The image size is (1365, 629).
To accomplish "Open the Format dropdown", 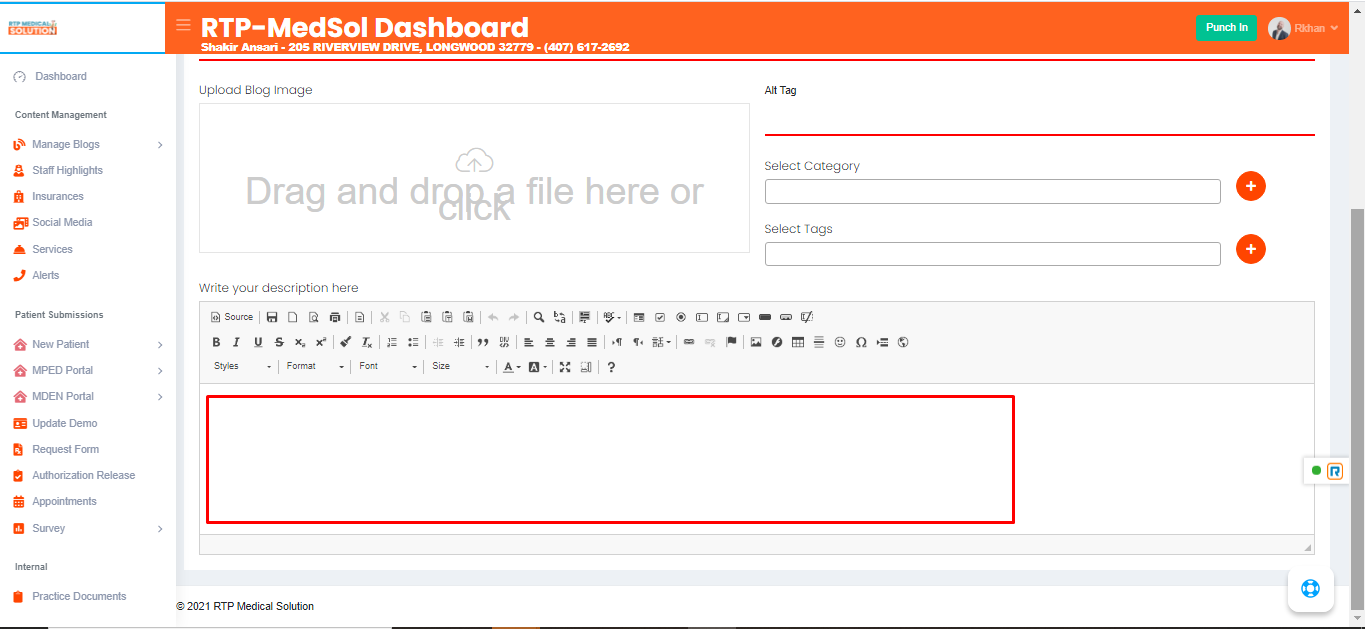I will [315, 367].
